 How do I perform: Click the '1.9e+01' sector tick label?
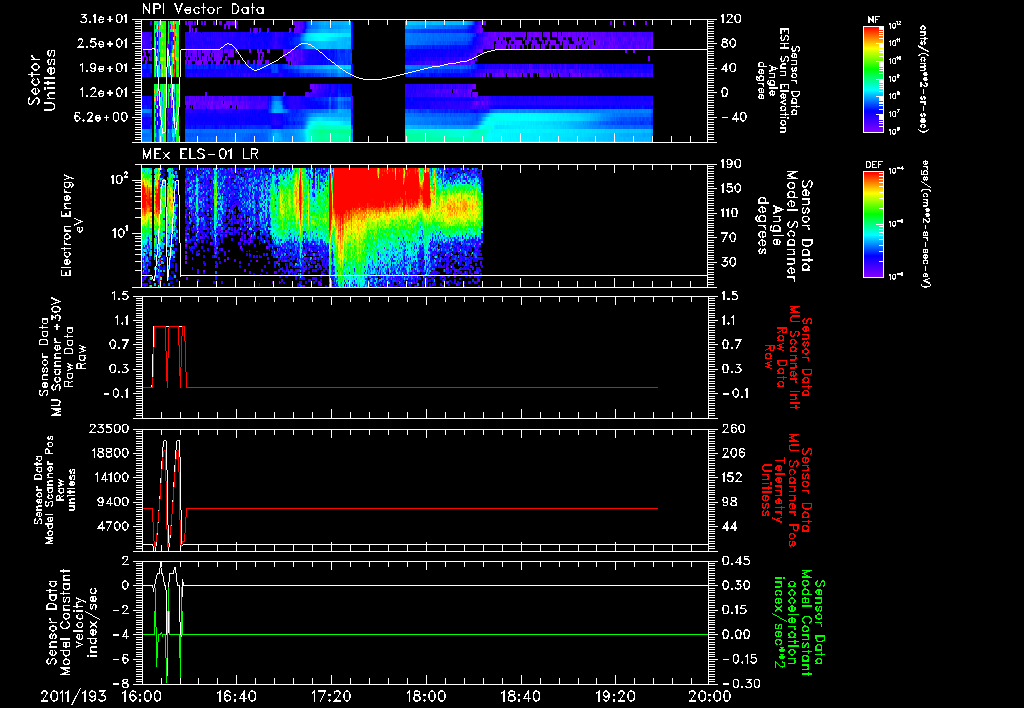point(104,68)
